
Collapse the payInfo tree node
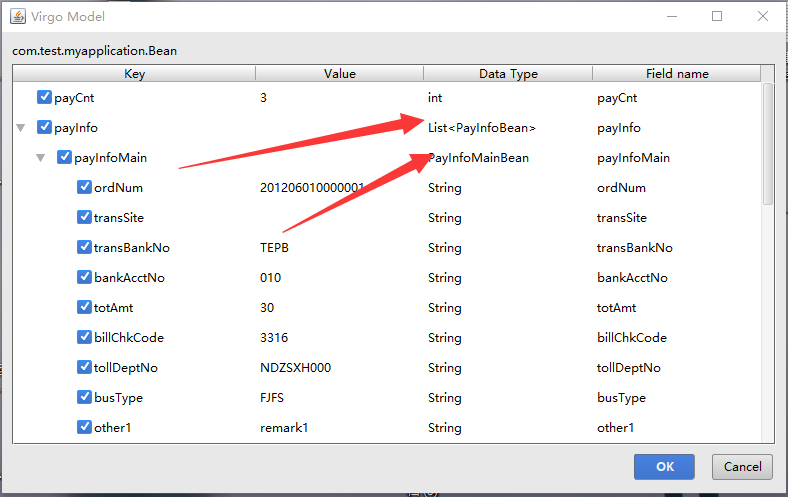point(20,128)
